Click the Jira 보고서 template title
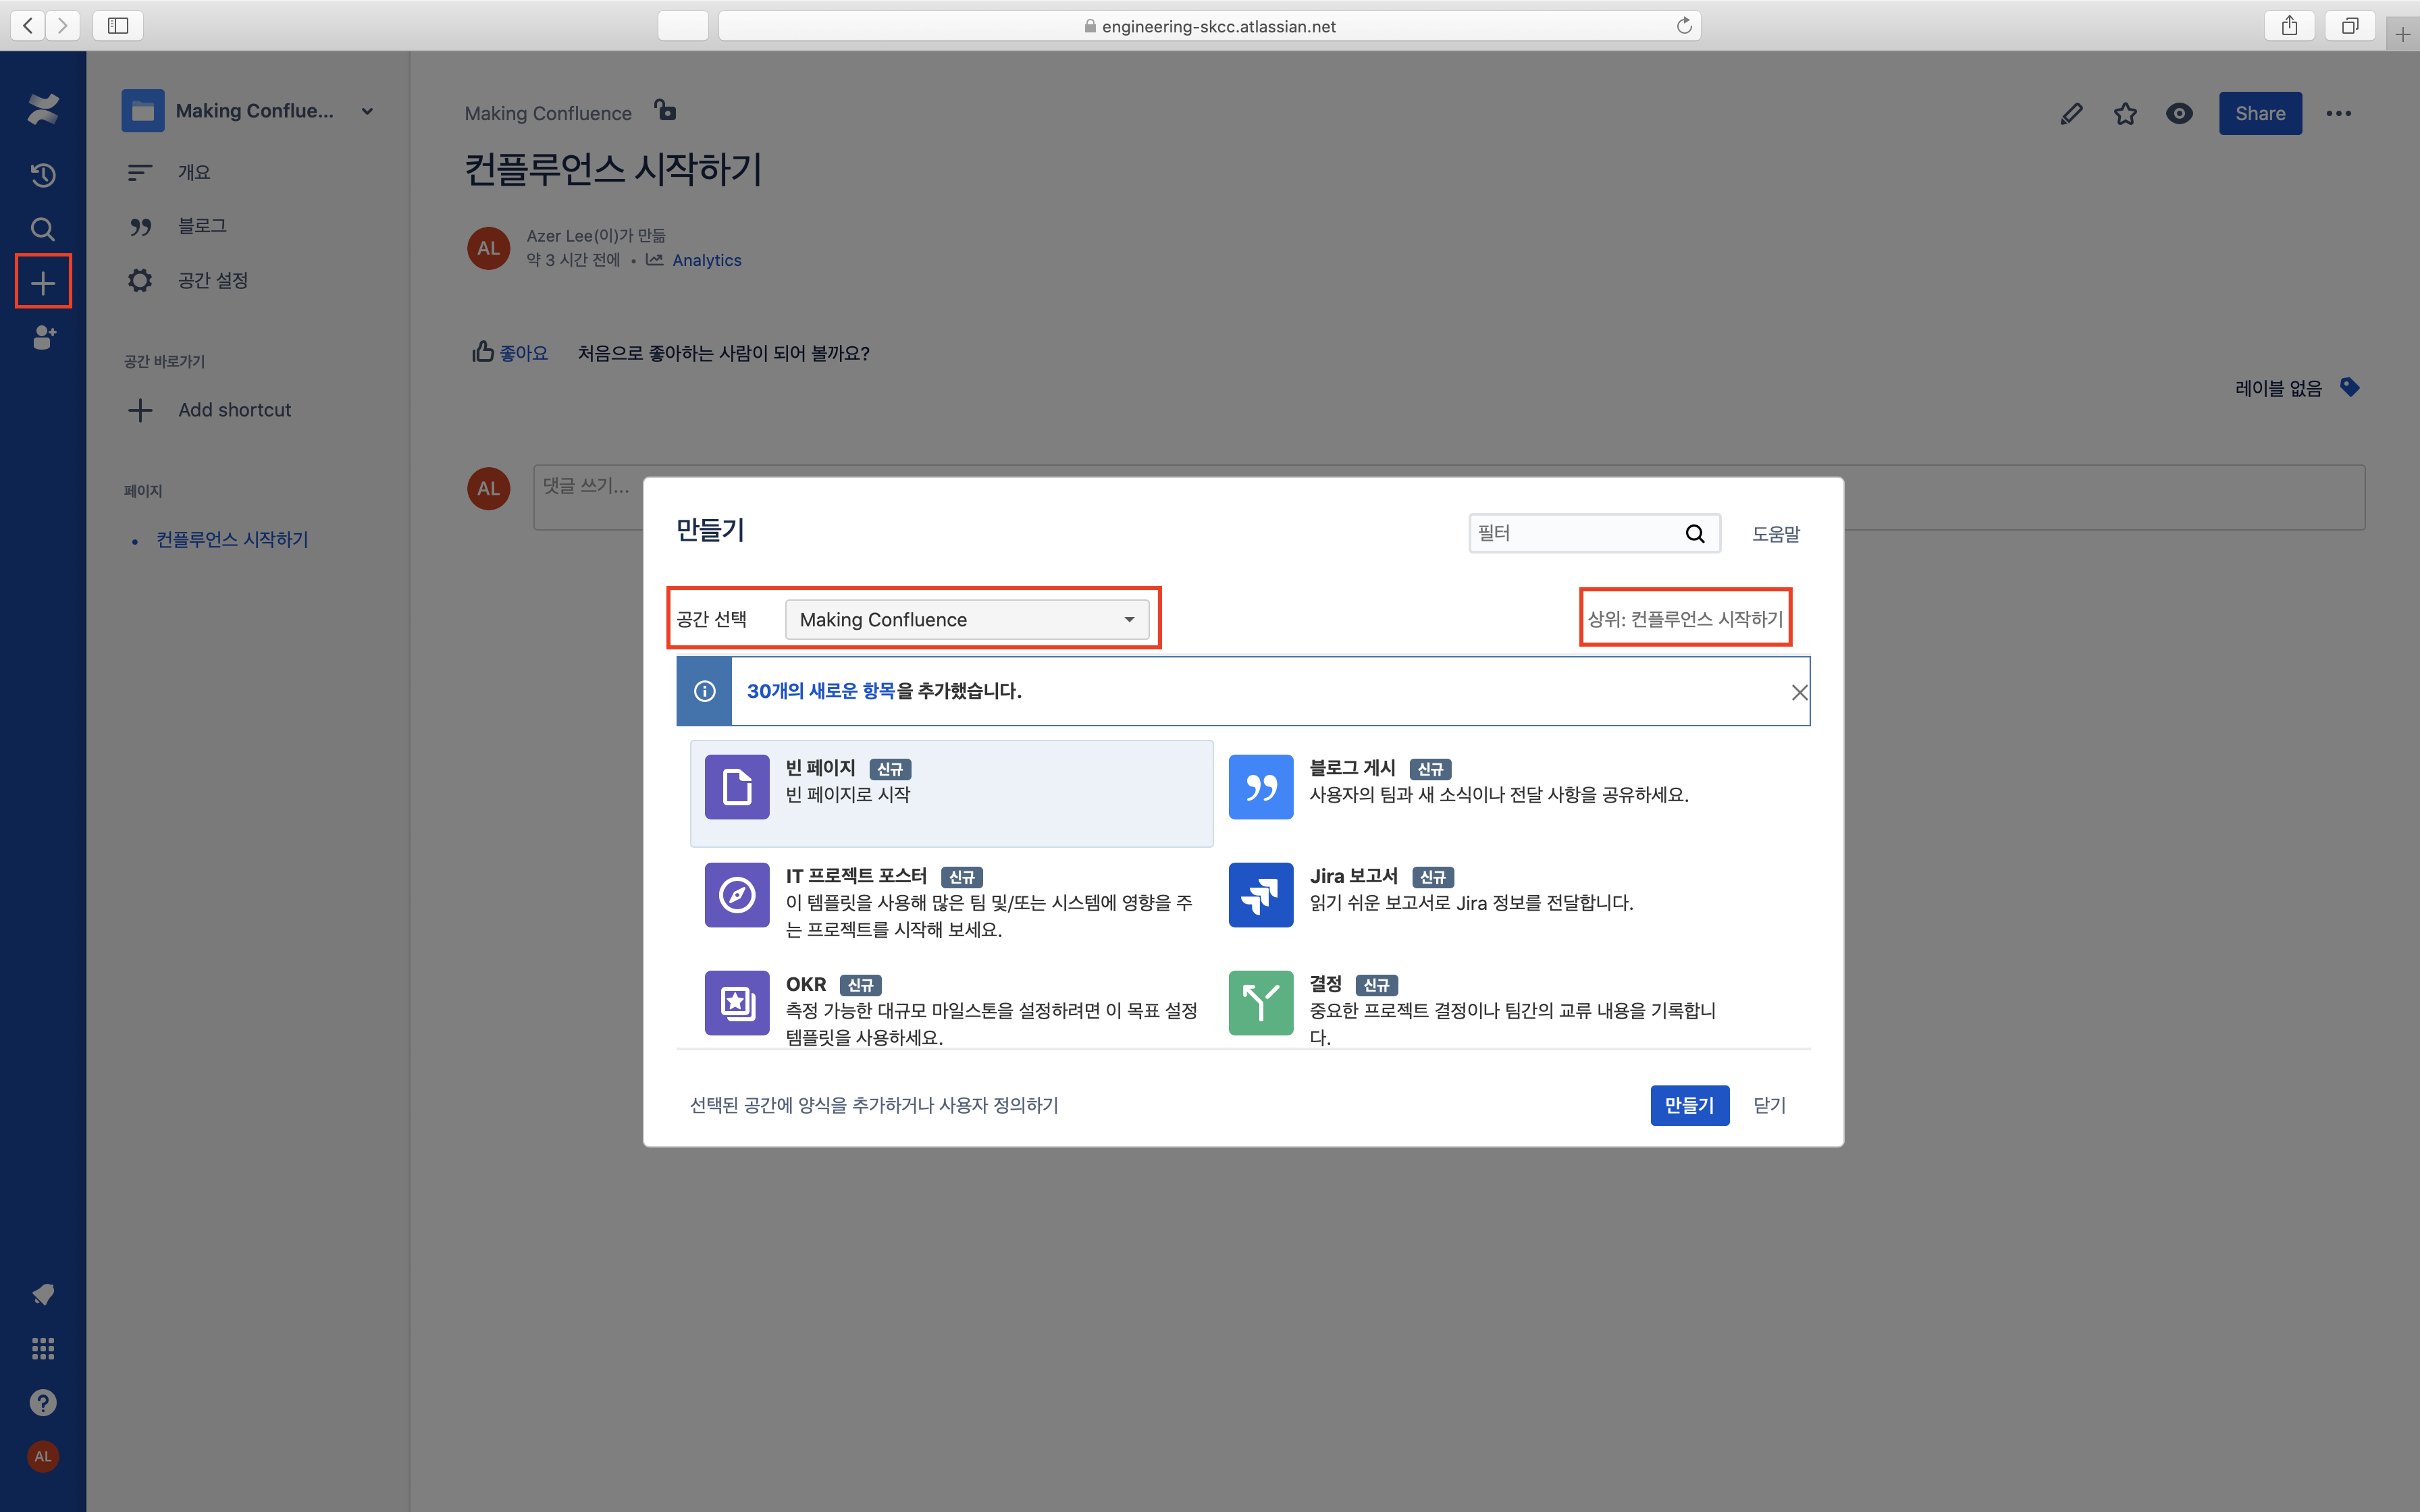The height and width of the screenshot is (1512, 2420). pyautogui.click(x=1353, y=876)
